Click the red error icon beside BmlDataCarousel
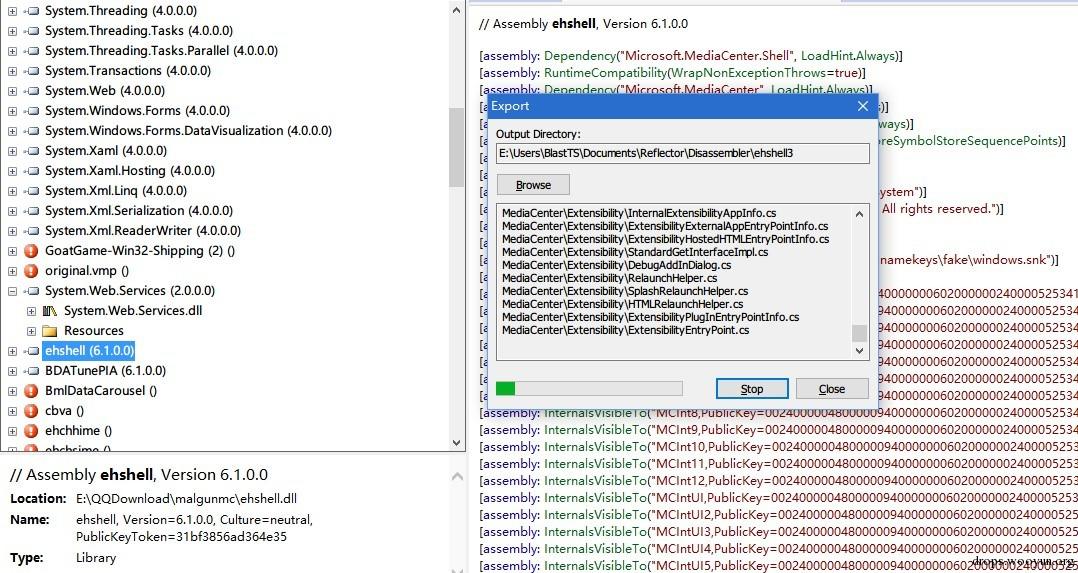This screenshot has width=1078, height=573. tap(30, 391)
